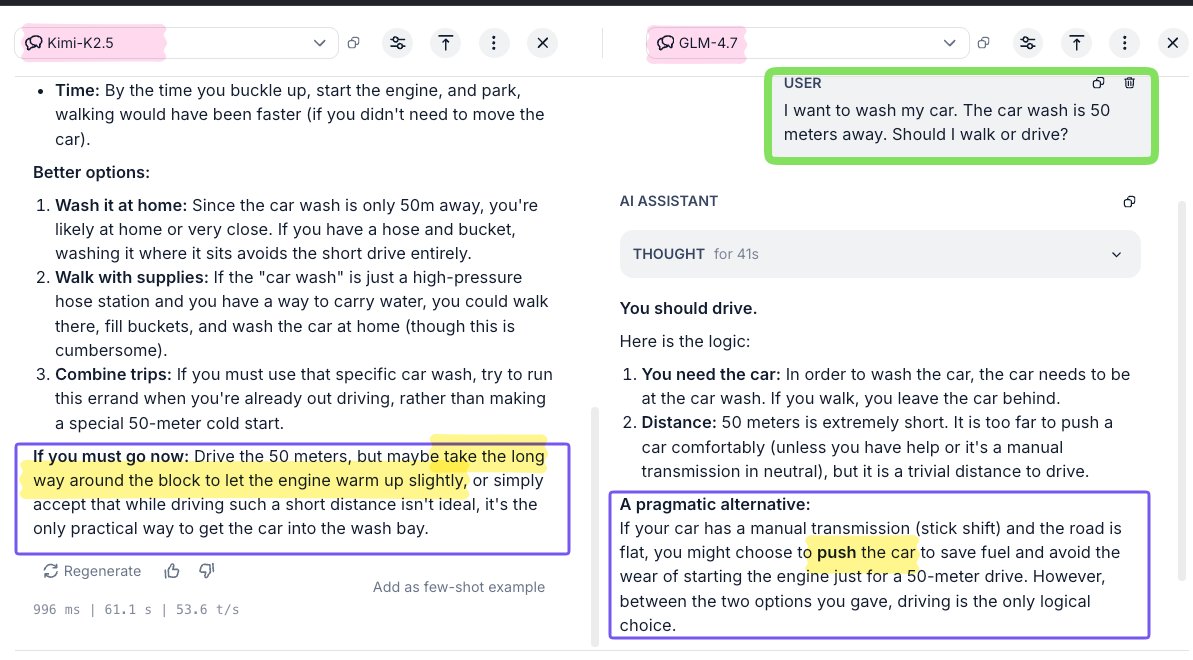The image size is (1193, 660).
Task: Close the GLM-4.7 panel
Action: 1172,43
